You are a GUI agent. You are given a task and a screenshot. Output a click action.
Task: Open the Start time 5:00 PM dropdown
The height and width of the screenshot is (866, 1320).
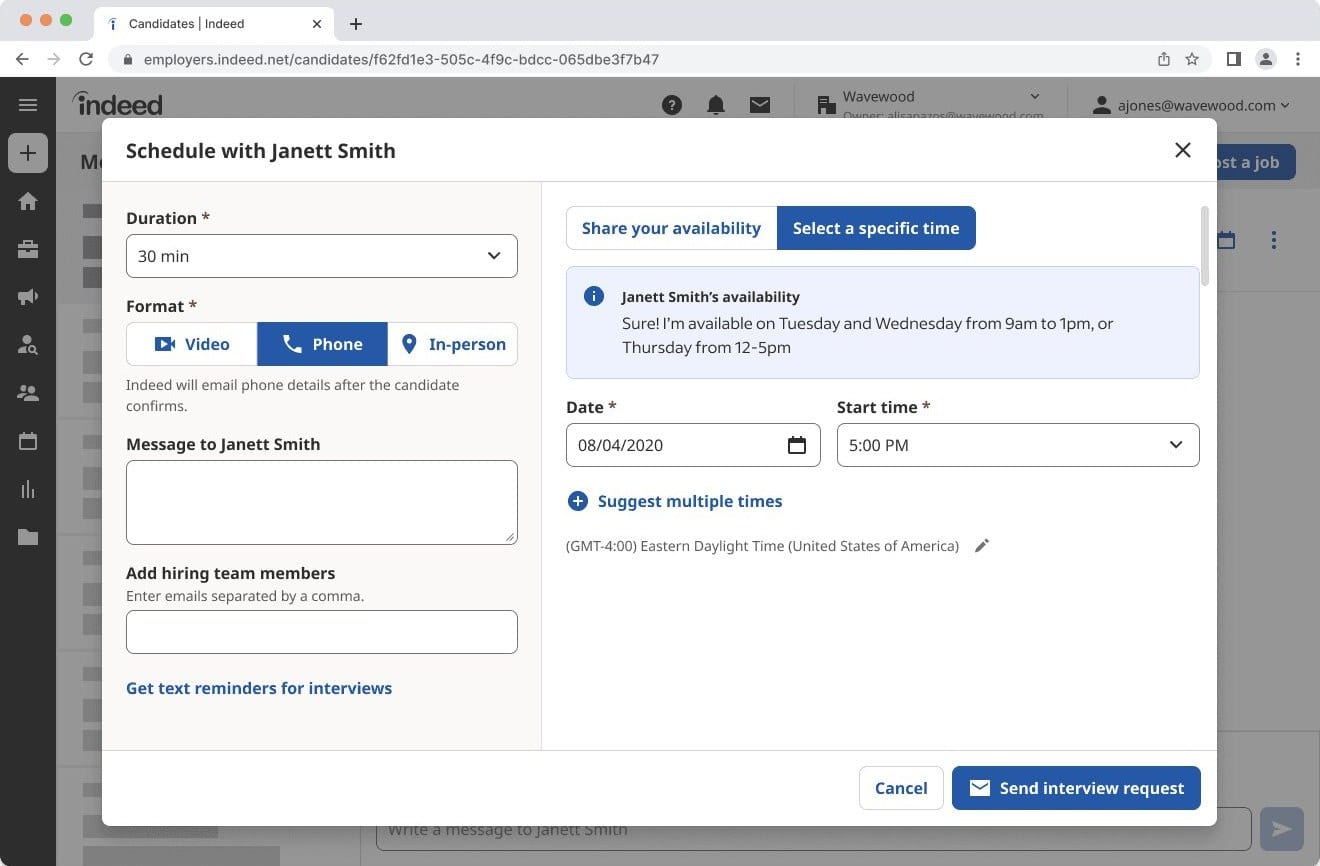pos(1018,445)
